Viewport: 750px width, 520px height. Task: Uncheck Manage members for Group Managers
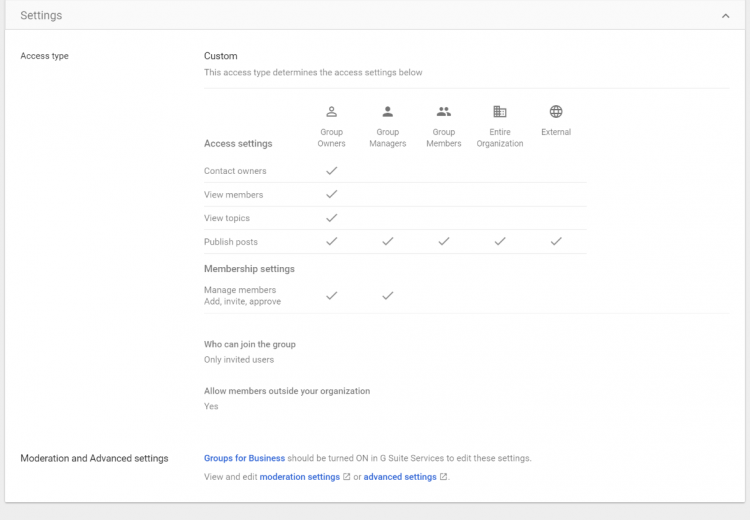coord(388,295)
